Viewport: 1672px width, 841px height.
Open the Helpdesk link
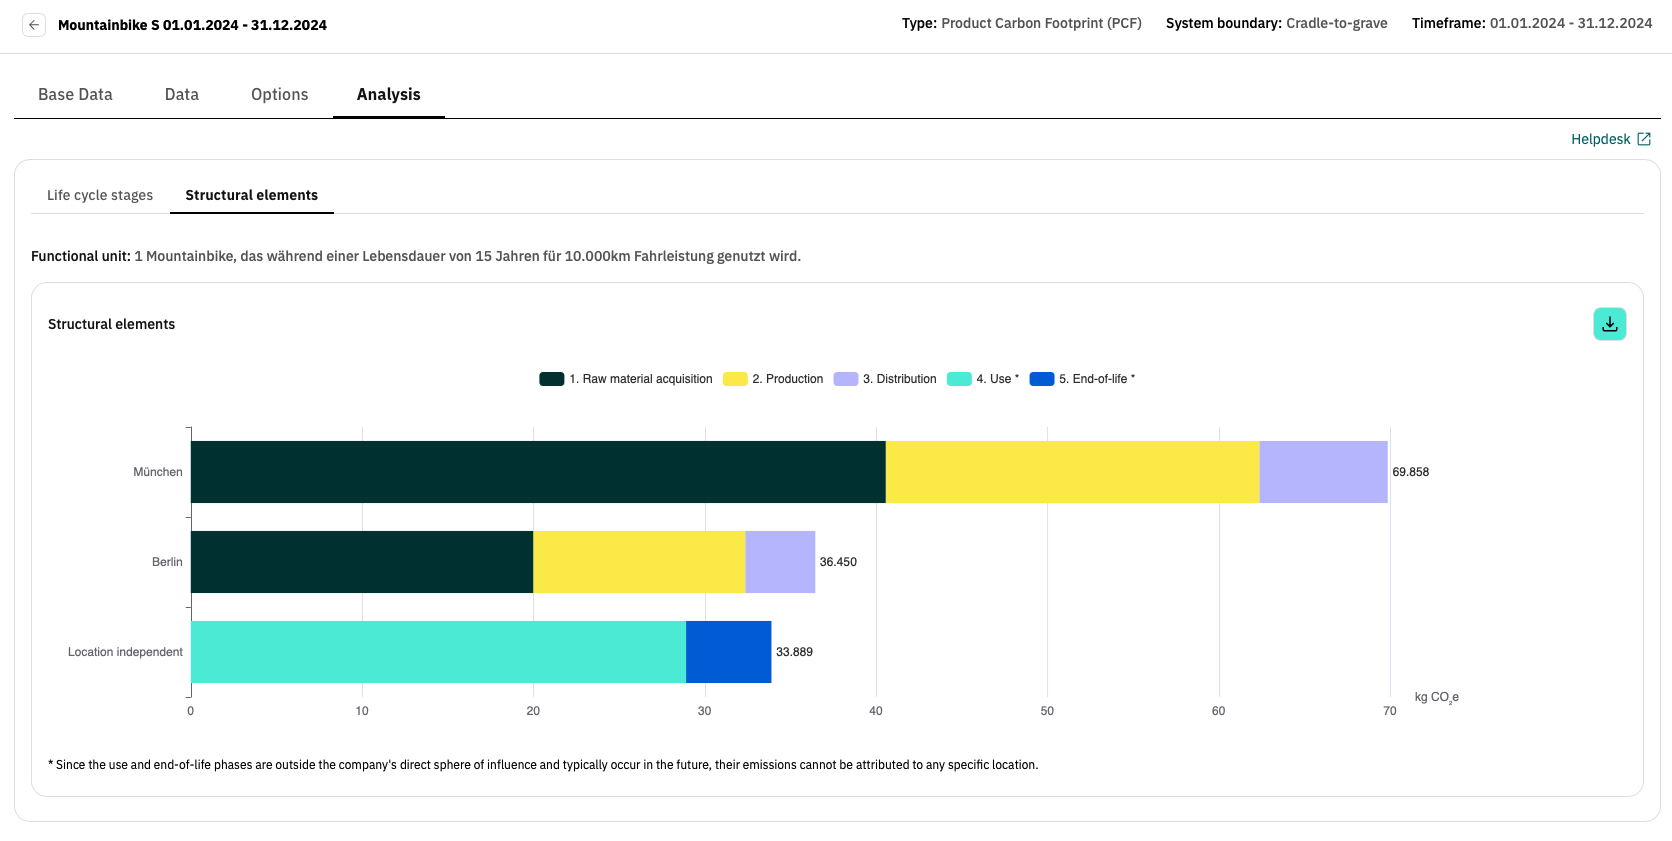click(x=1600, y=139)
